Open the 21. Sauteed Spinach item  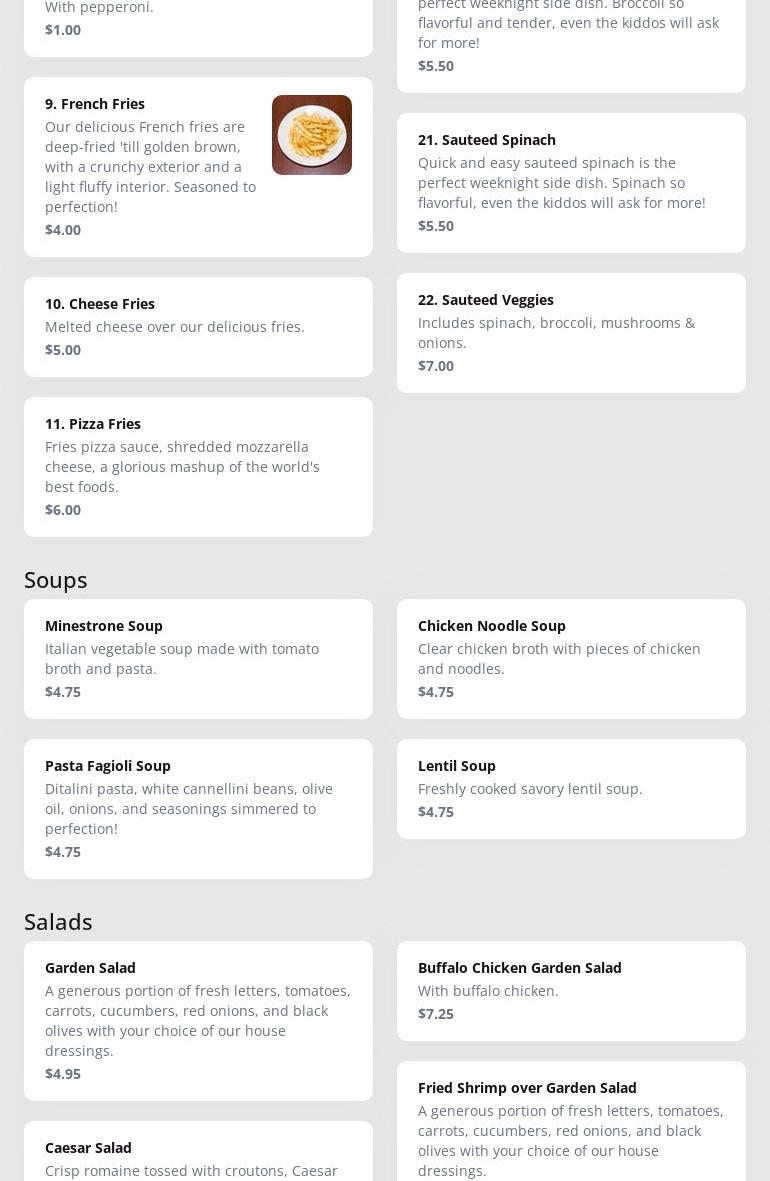(570, 182)
